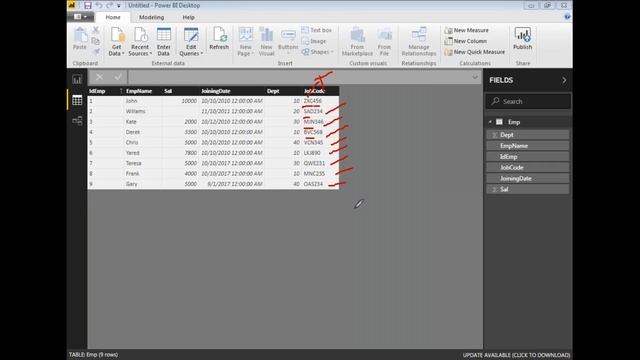Cancel the formula with the X icon
The width and height of the screenshot is (640, 360).
(x=99, y=77)
